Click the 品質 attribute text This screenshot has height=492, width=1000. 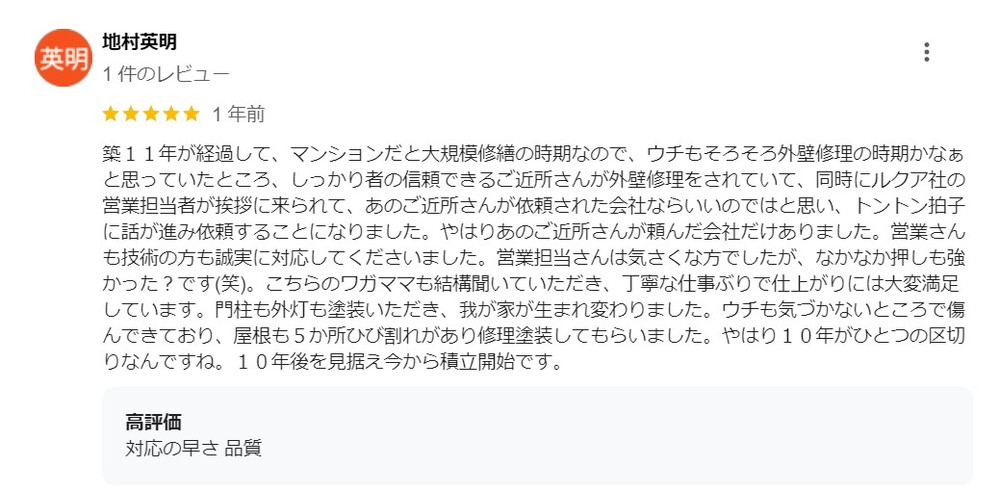[x=243, y=449]
